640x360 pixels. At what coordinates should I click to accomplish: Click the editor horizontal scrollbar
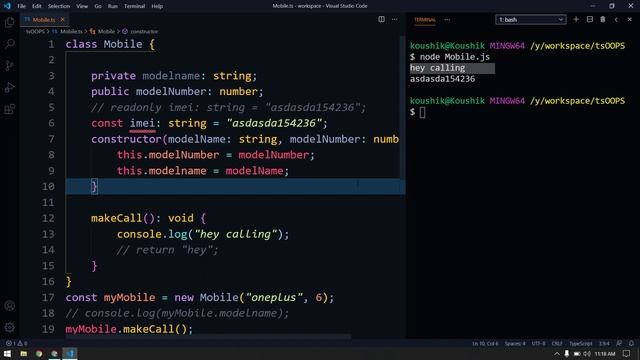208,337
